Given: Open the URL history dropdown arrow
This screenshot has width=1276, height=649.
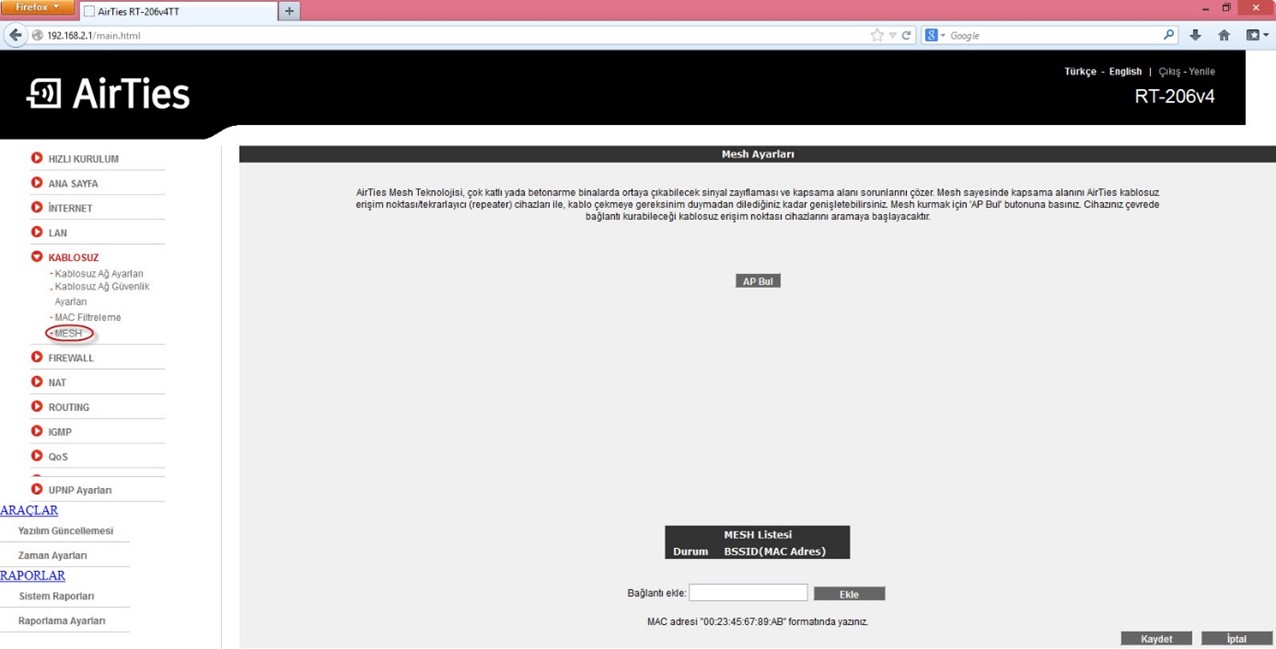Looking at the screenshot, I should [x=893, y=35].
